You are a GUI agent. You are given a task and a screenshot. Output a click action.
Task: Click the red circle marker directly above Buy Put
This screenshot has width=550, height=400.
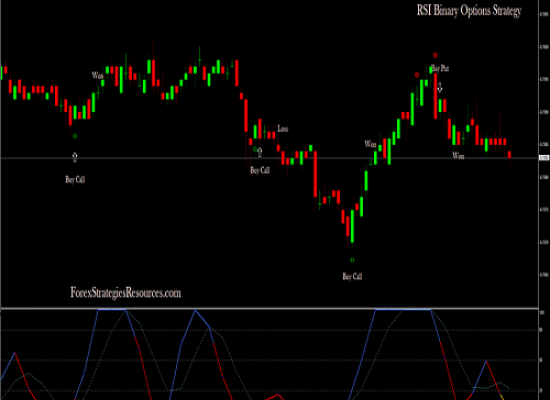pos(435,55)
